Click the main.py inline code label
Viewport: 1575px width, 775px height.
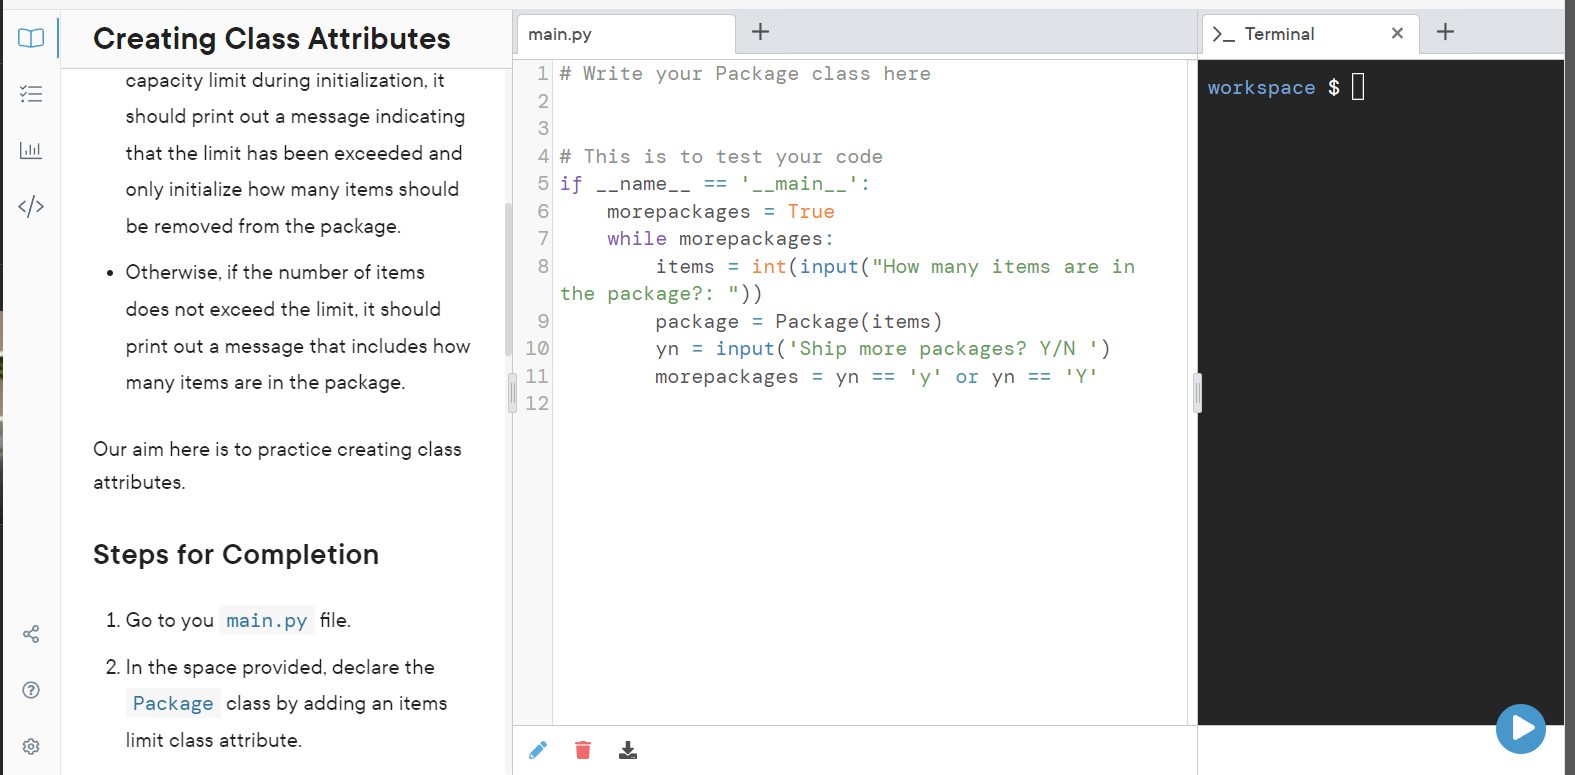click(x=267, y=620)
